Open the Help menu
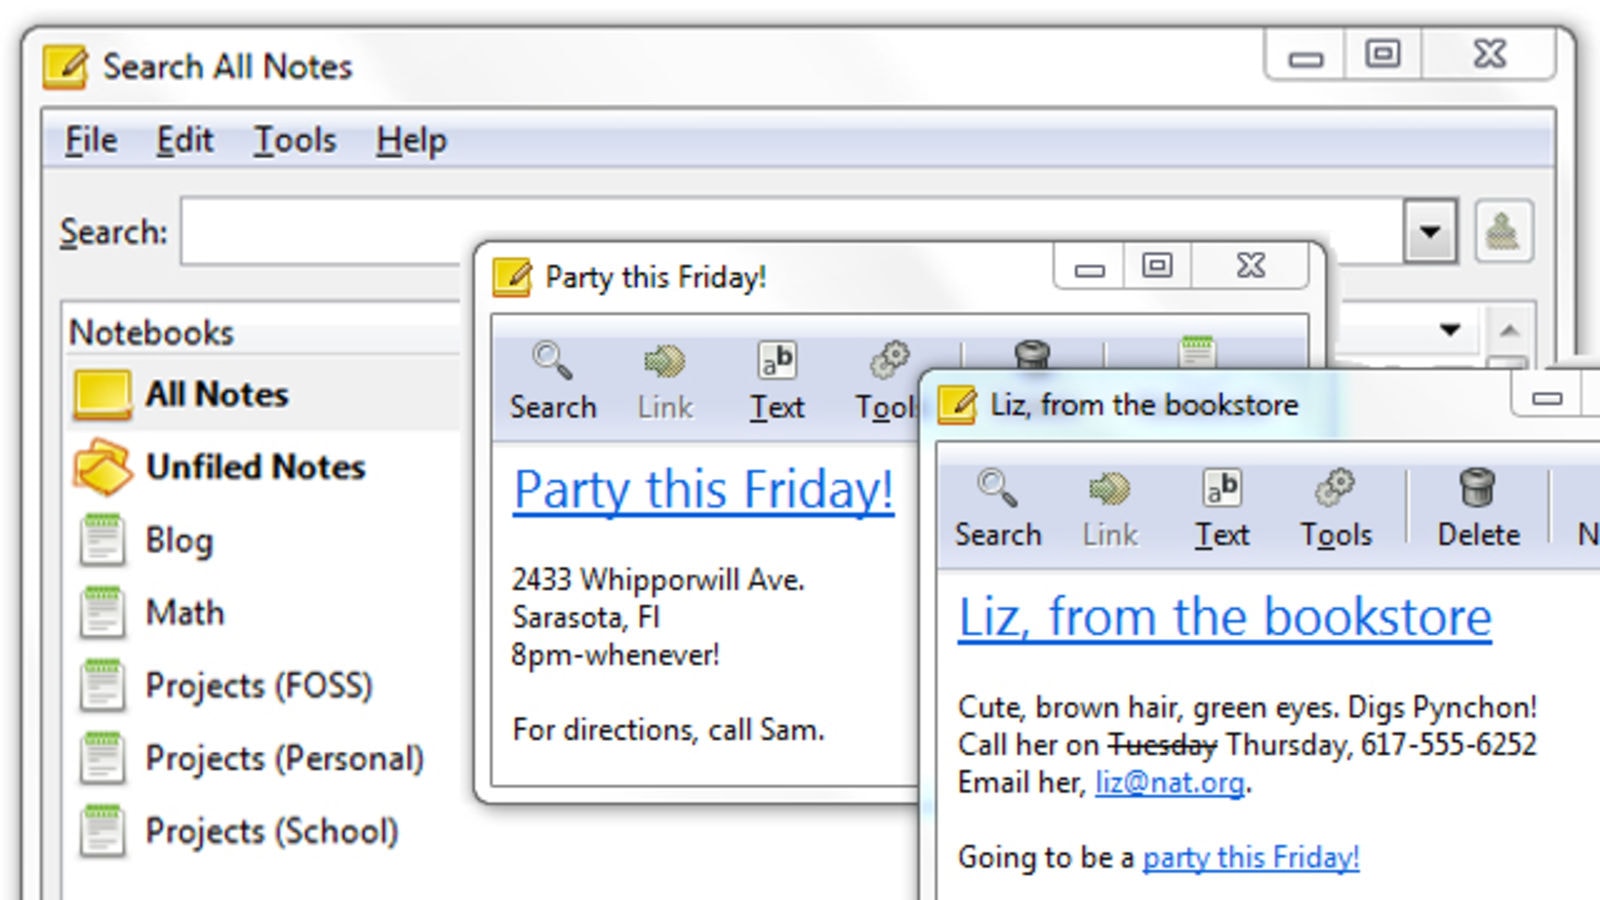Image resolution: width=1600 pixels, height=900 pixels. 411,141
